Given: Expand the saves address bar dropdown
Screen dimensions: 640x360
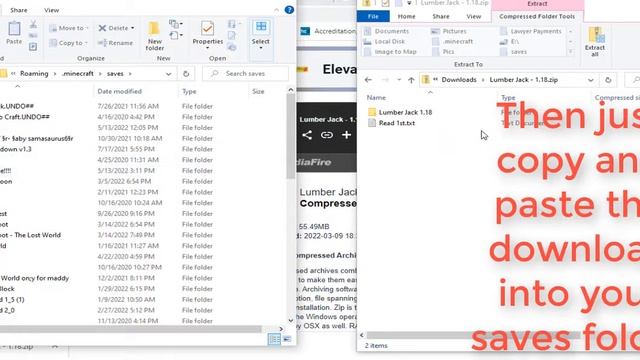Looking at the screenshot, I should [x=168, y=74].
